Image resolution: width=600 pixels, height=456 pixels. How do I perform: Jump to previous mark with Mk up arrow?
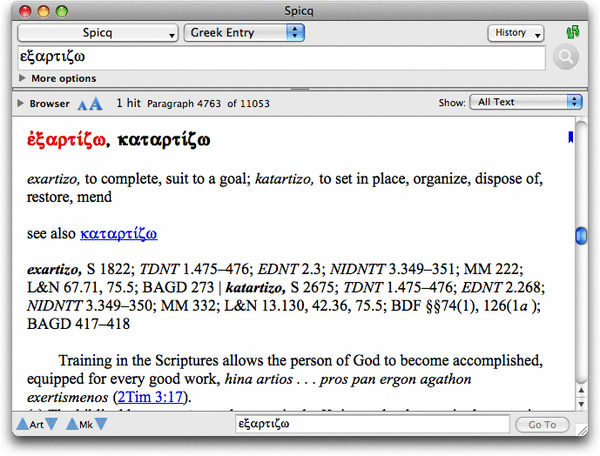coord(72,423)
